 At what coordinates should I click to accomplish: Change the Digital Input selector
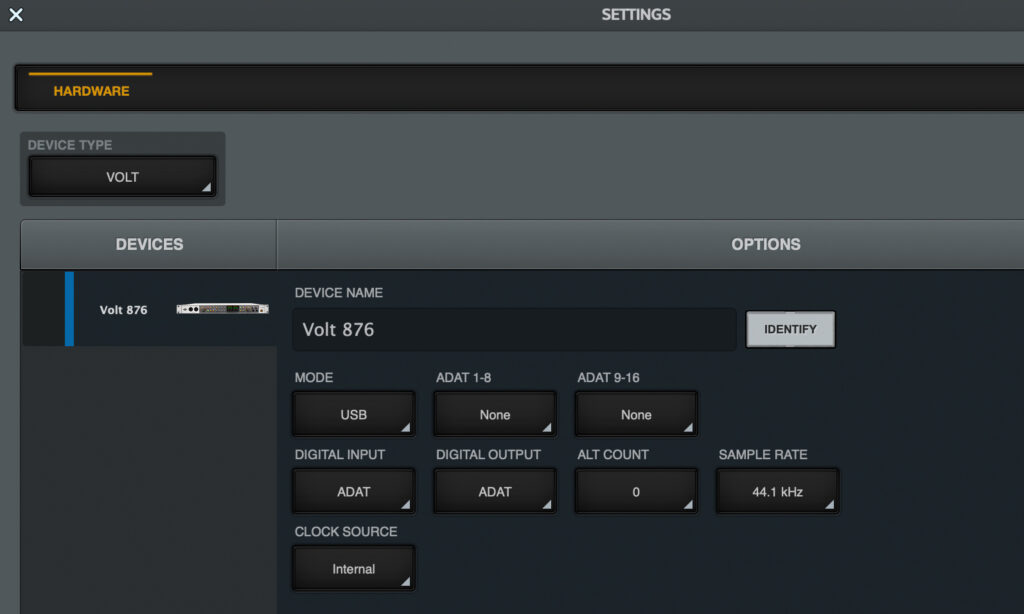click(353, 491)
